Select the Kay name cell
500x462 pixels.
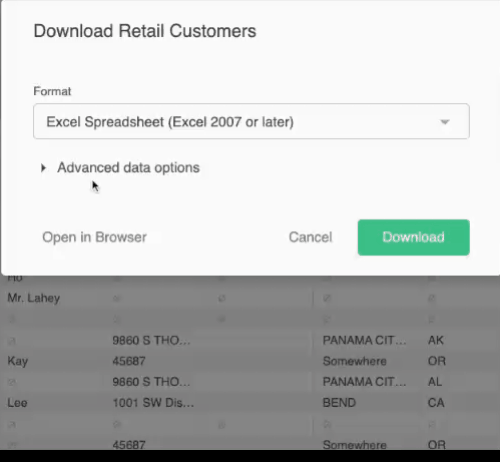[x=18, y=361]
